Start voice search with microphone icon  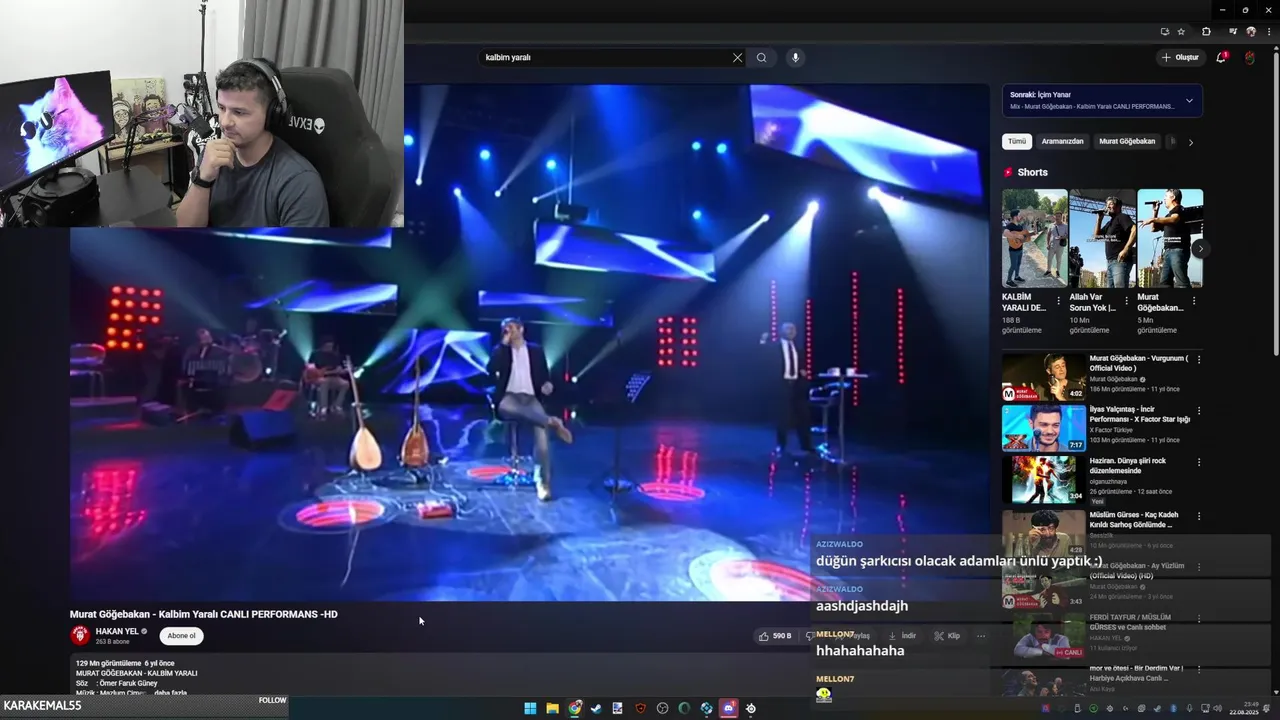coord(796,58)
